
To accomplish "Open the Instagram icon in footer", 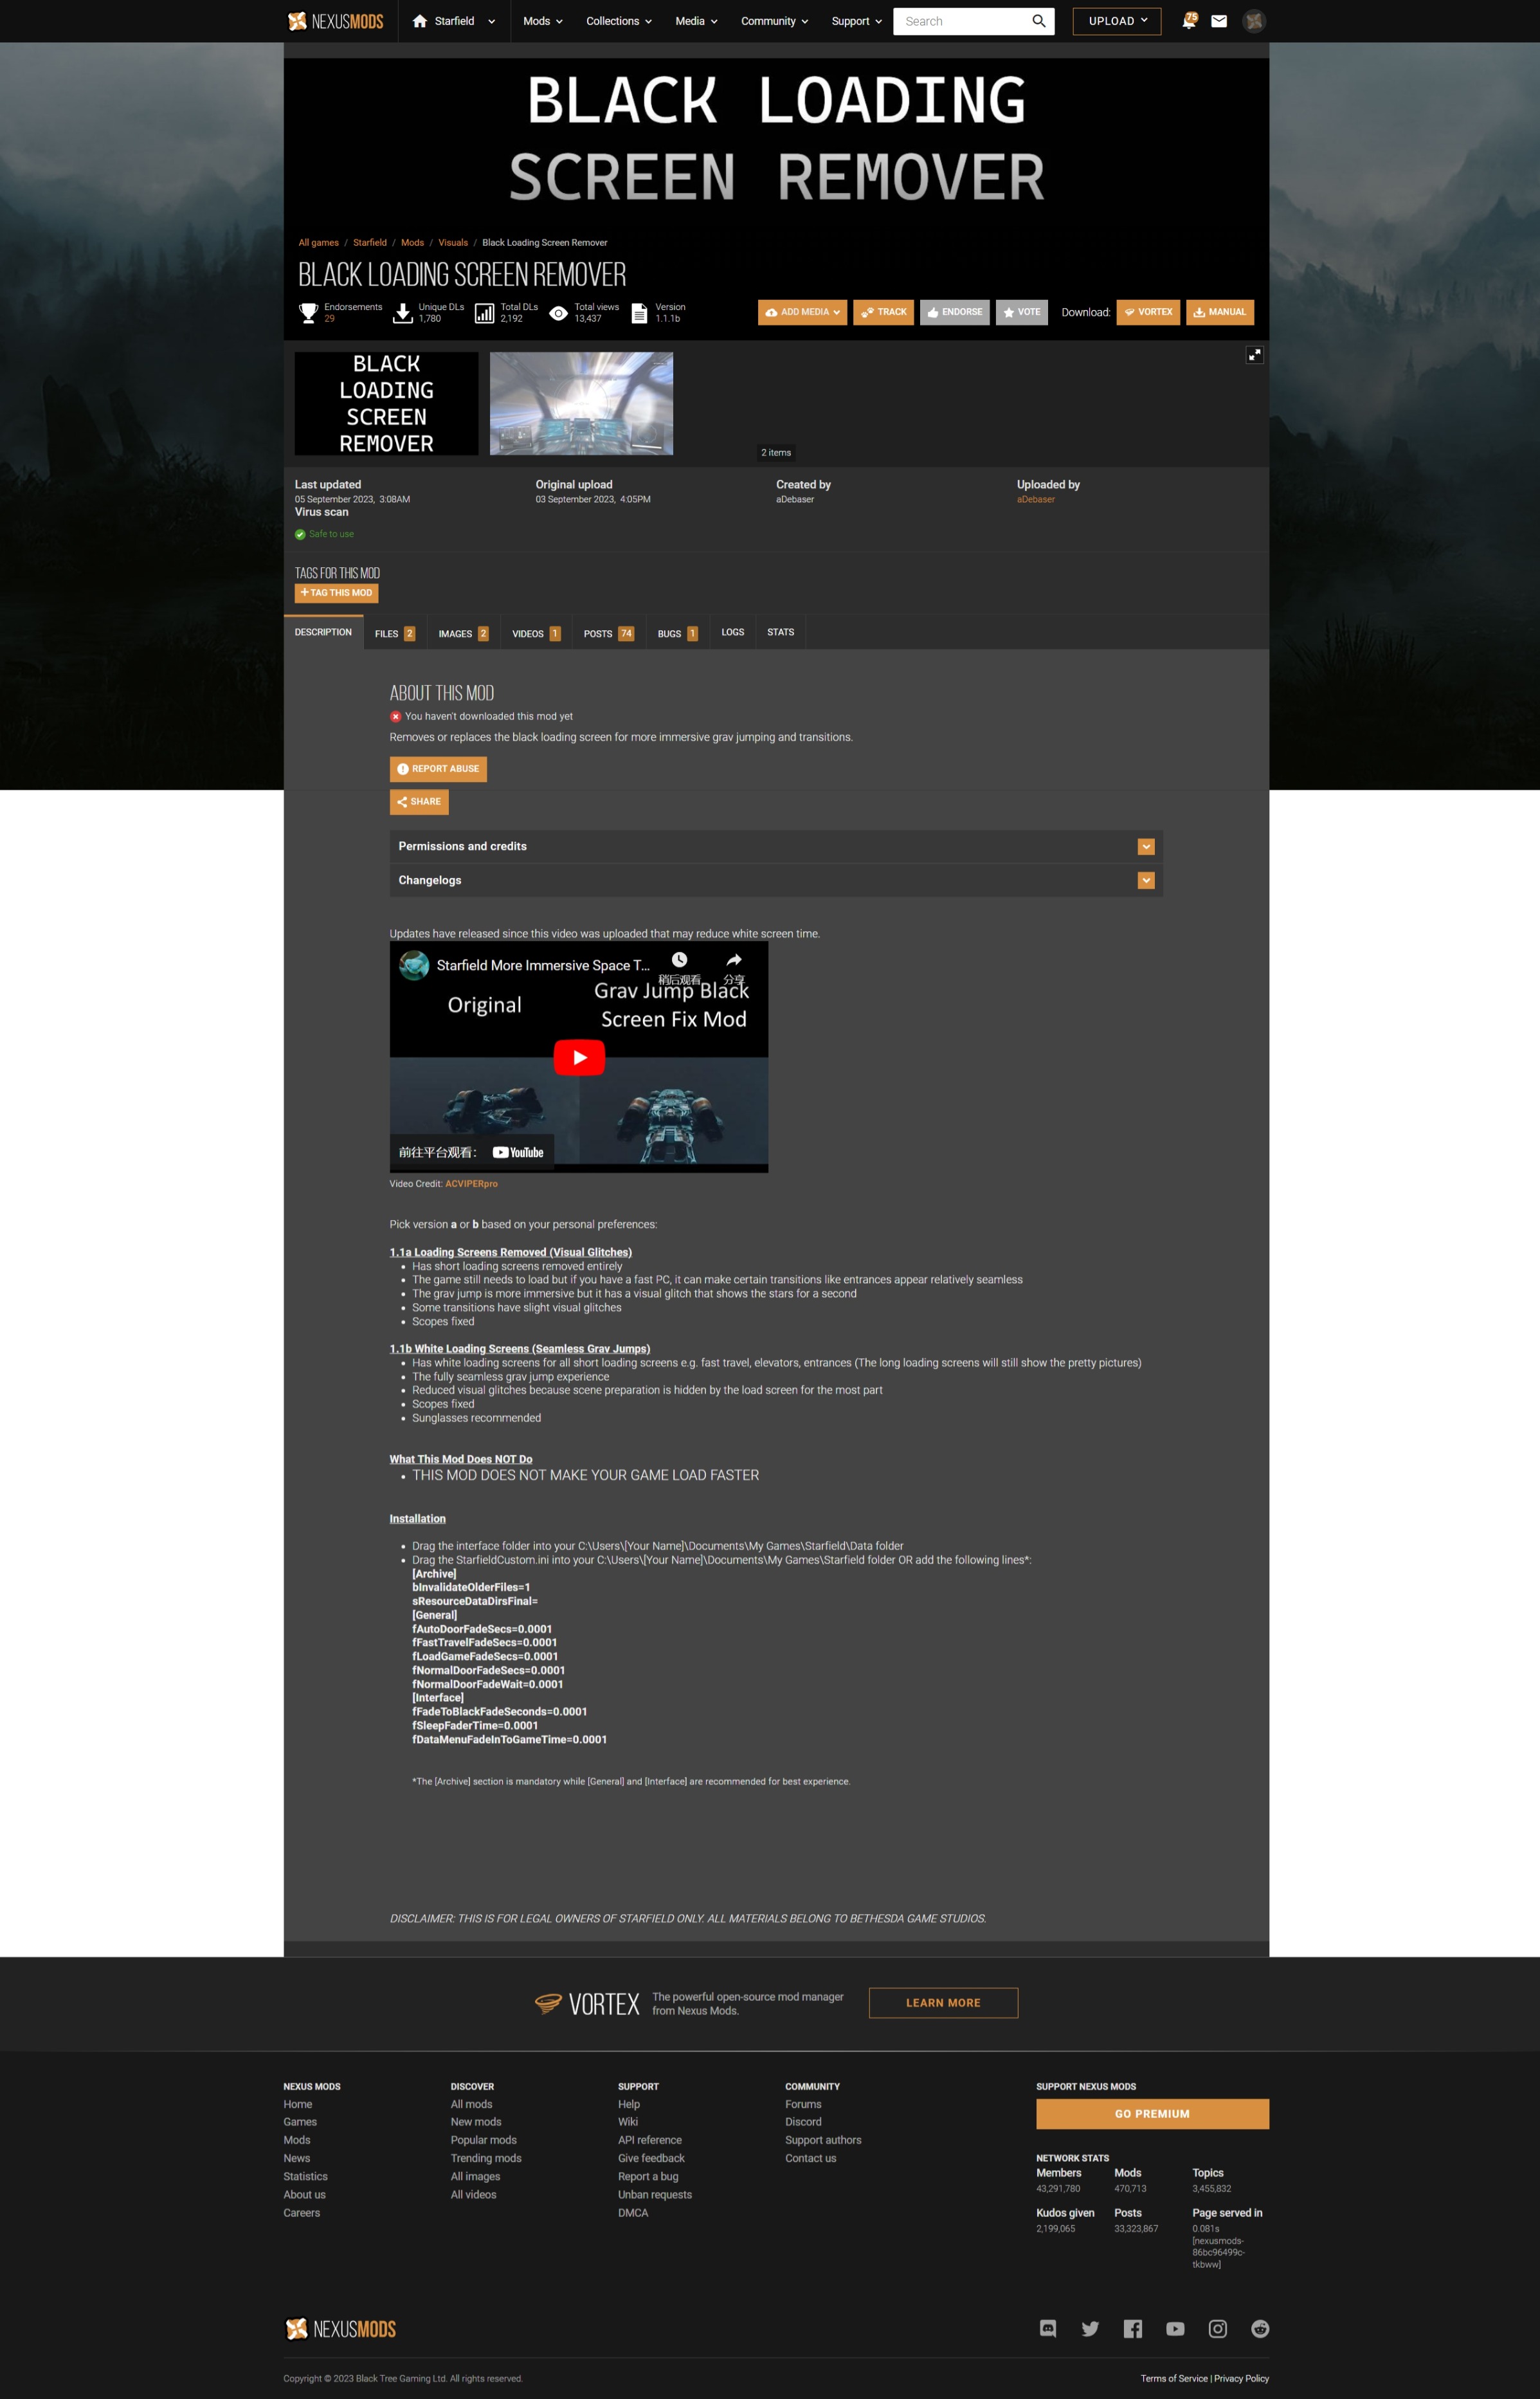I will pyautogui.click(x=1218, y=2329).
